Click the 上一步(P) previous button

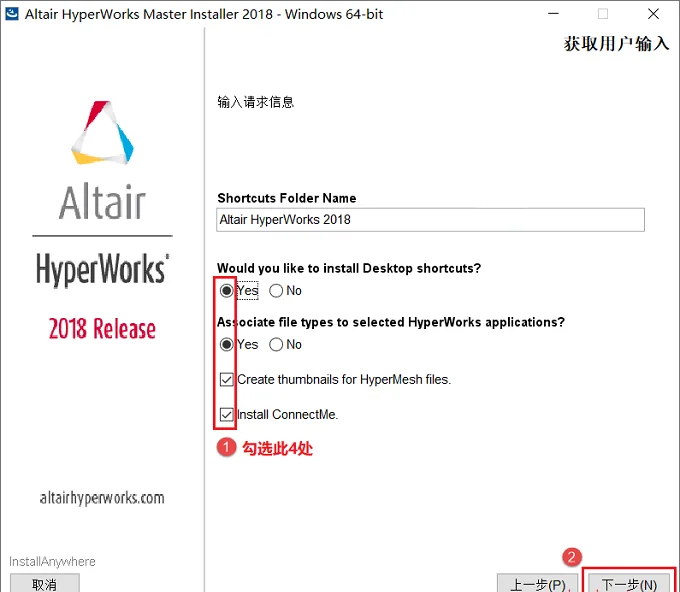click(538, 582)
